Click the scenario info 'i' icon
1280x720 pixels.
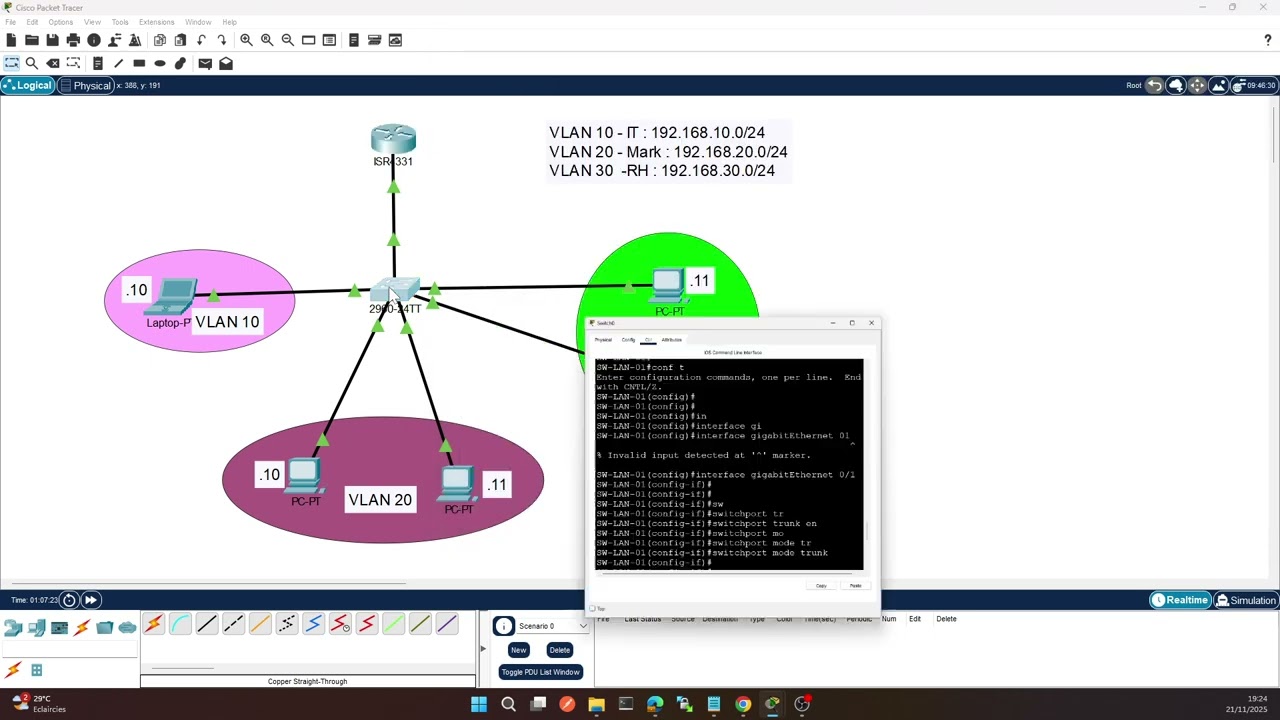coord(504,626)
